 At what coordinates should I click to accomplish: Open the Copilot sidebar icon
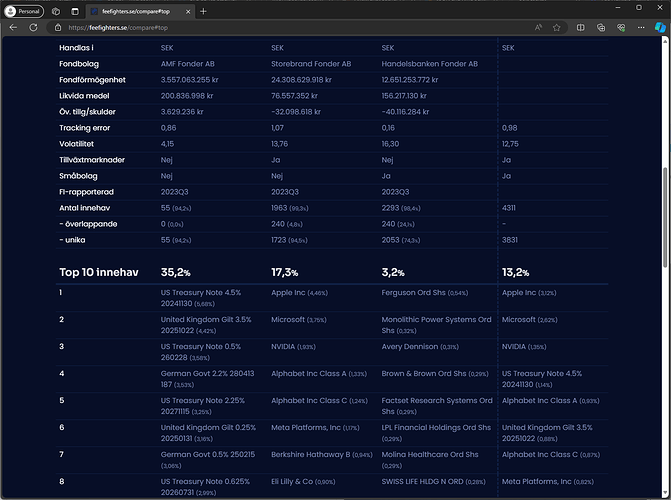tap(659, 28)
